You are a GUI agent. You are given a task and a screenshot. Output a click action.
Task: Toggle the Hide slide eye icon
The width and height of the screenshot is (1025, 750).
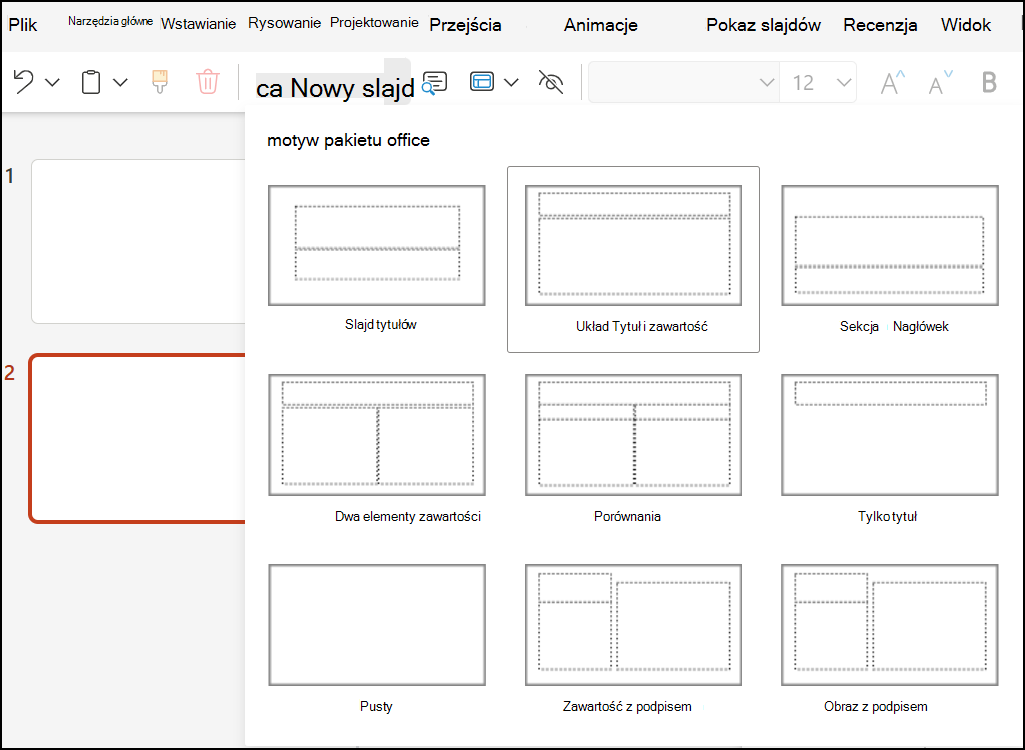(550, 82)
